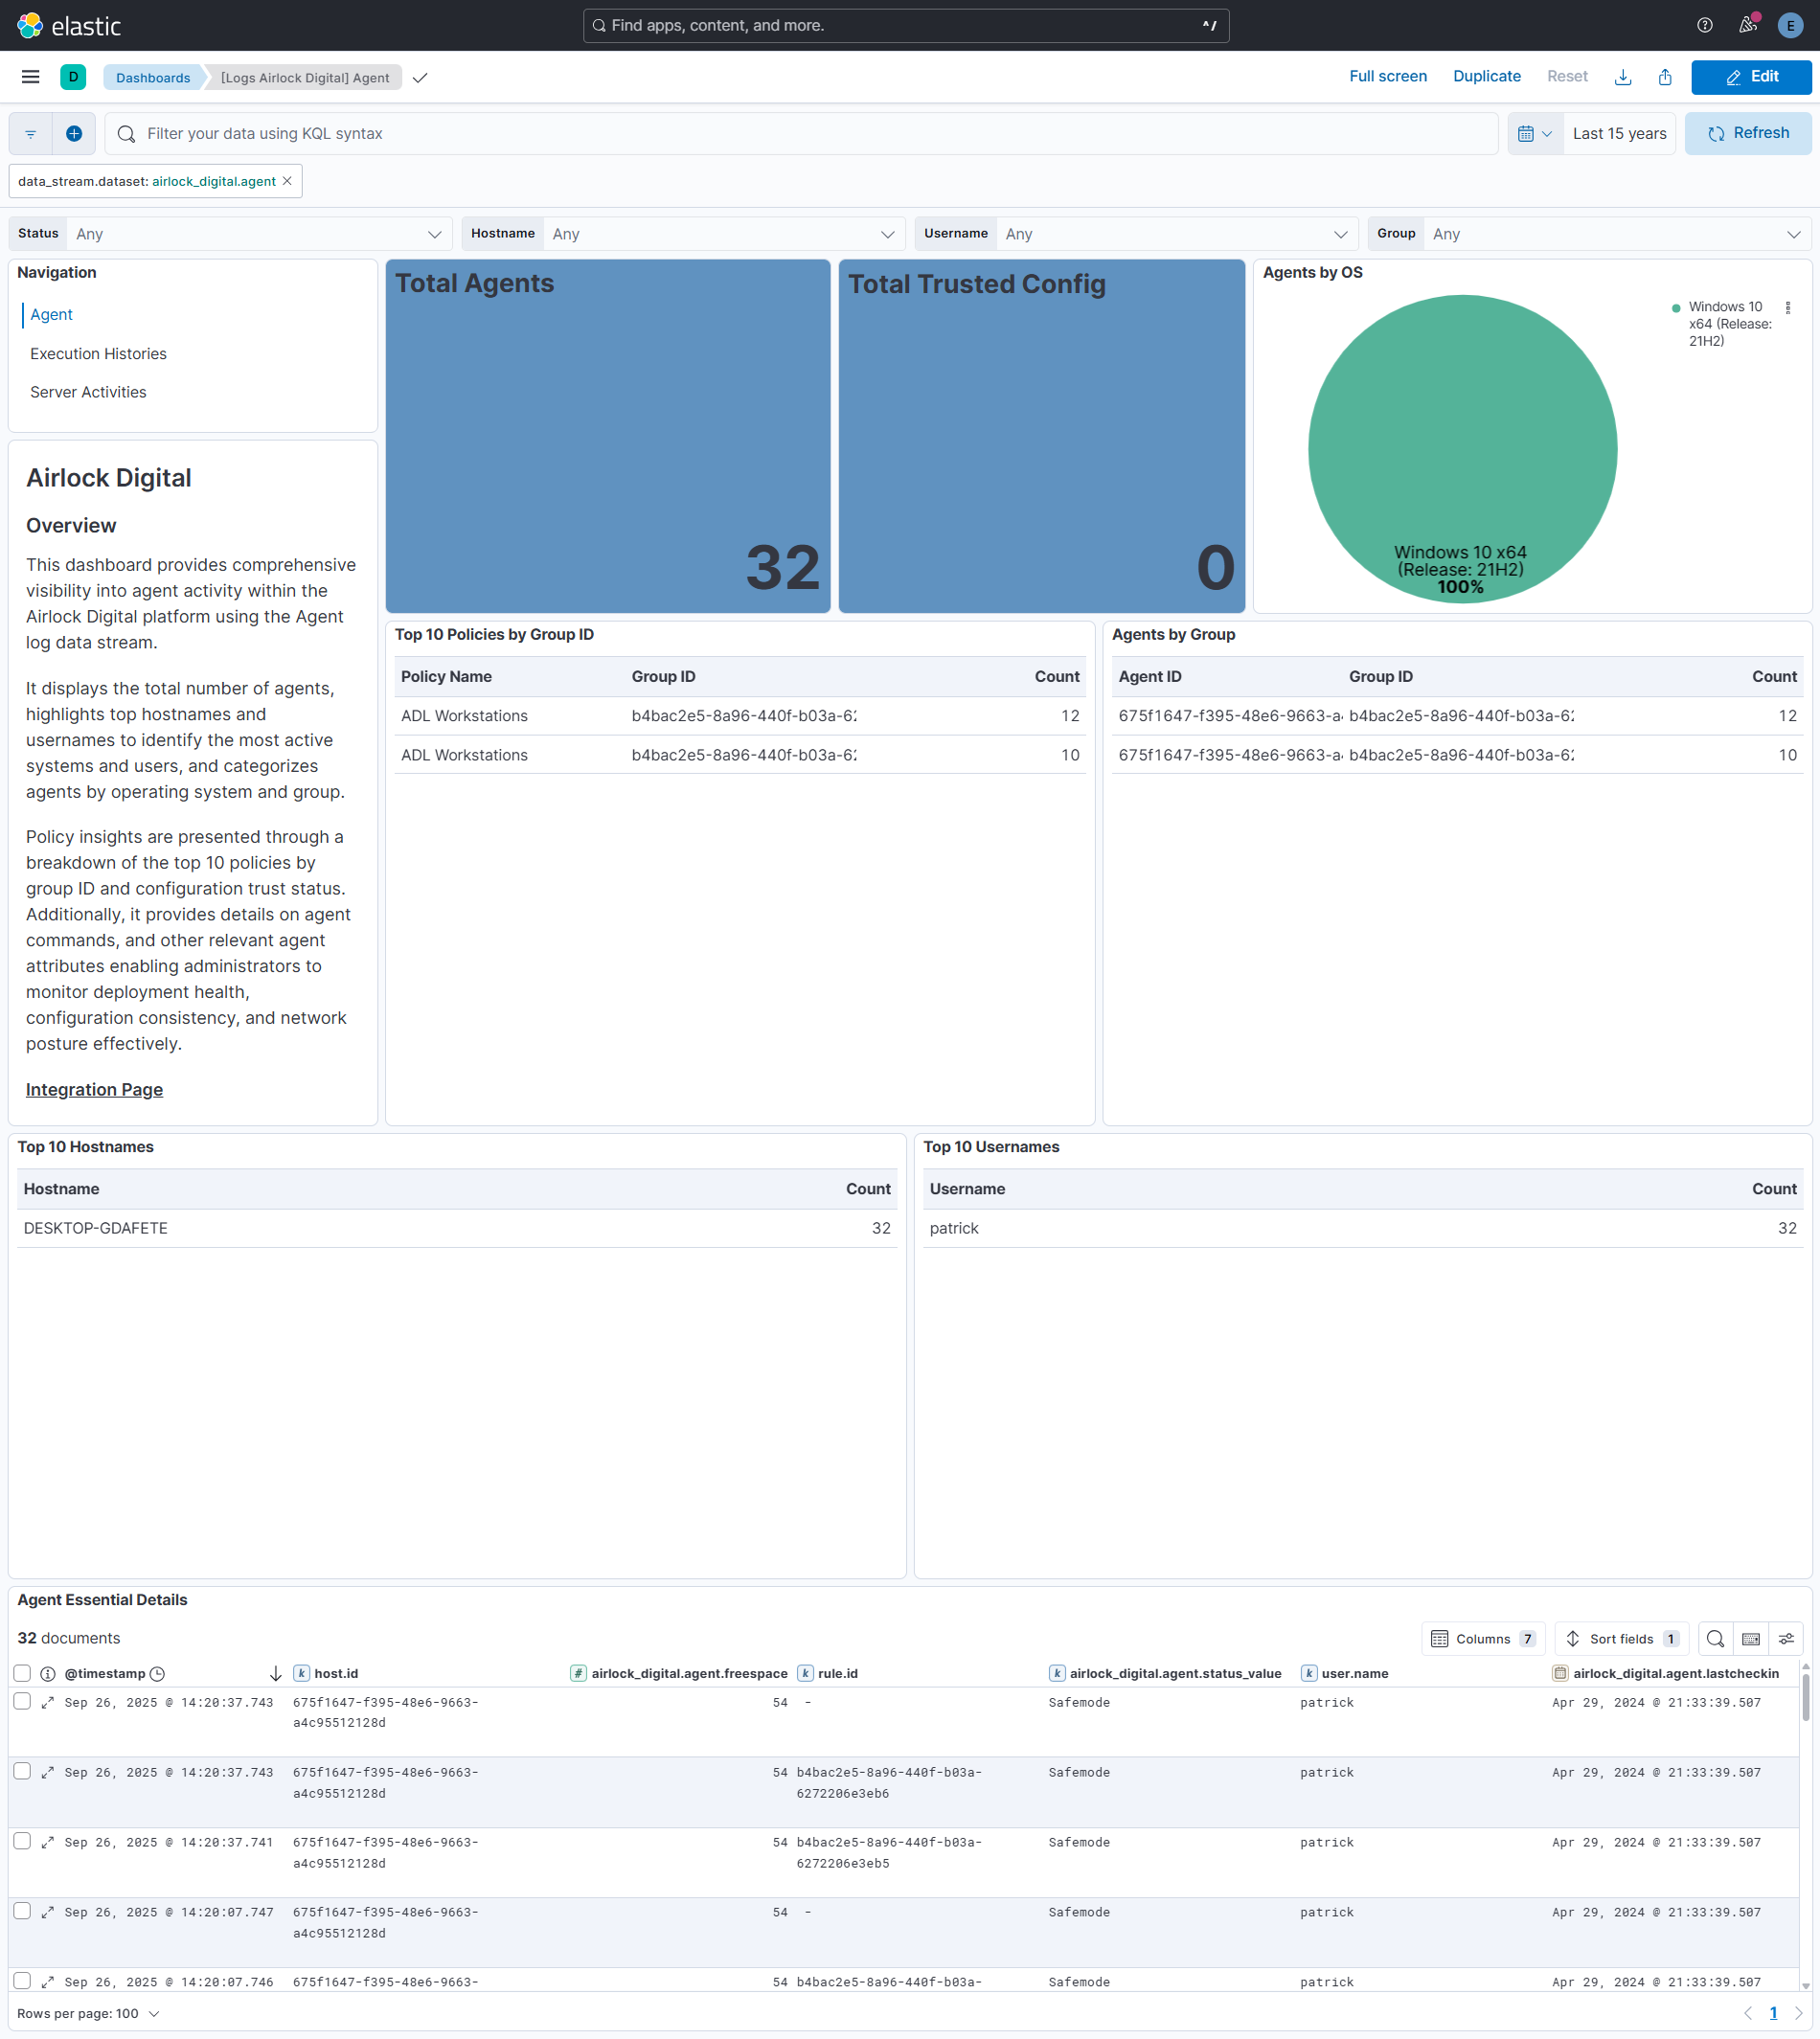
Task: Click the download dashboard icon
Action: 1623,77
